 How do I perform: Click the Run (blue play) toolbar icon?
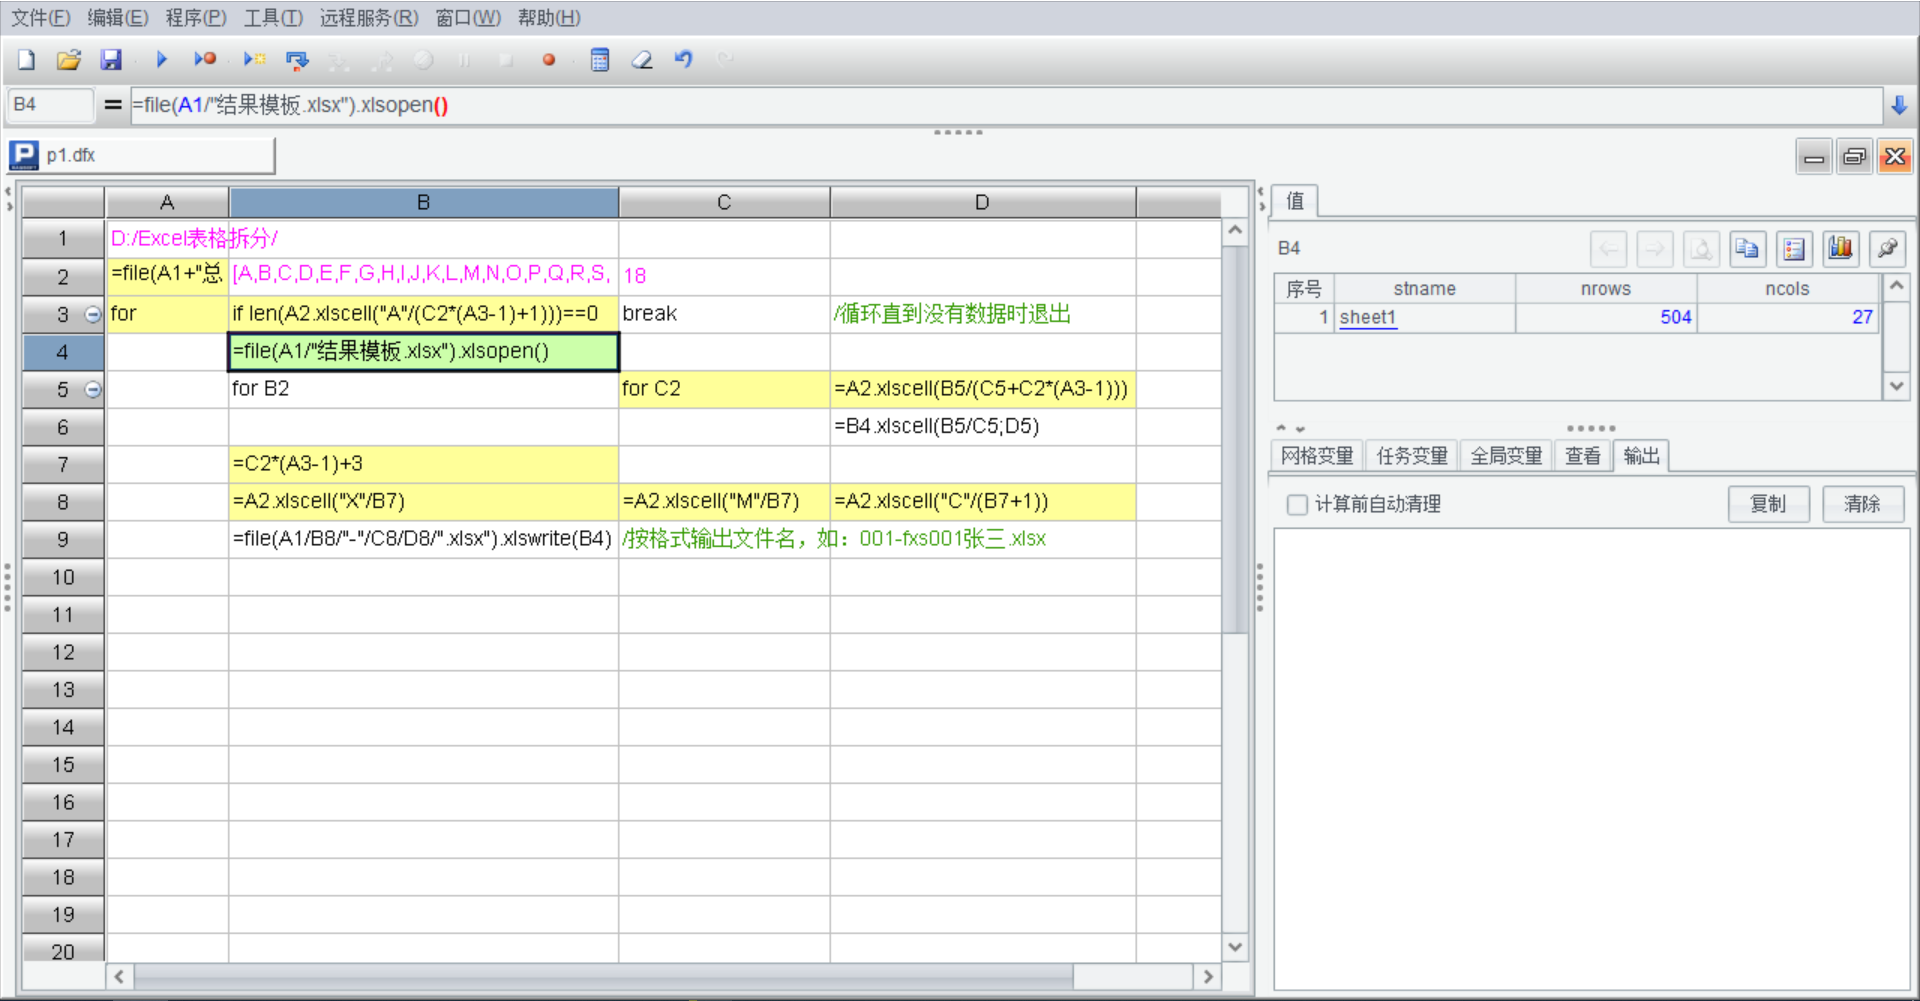tap(161, 60)
